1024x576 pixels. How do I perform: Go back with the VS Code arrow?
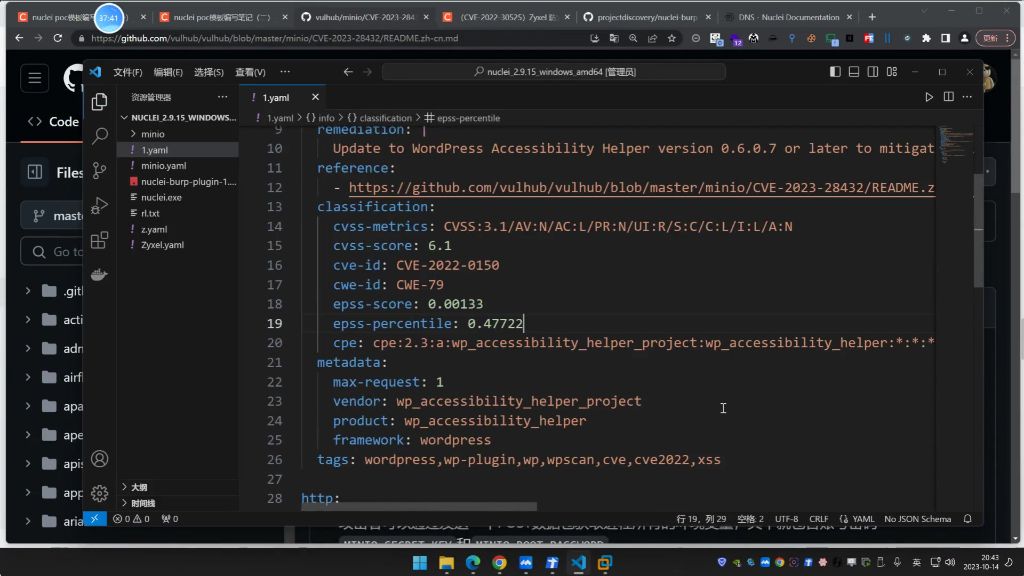(x=348, y=72)
